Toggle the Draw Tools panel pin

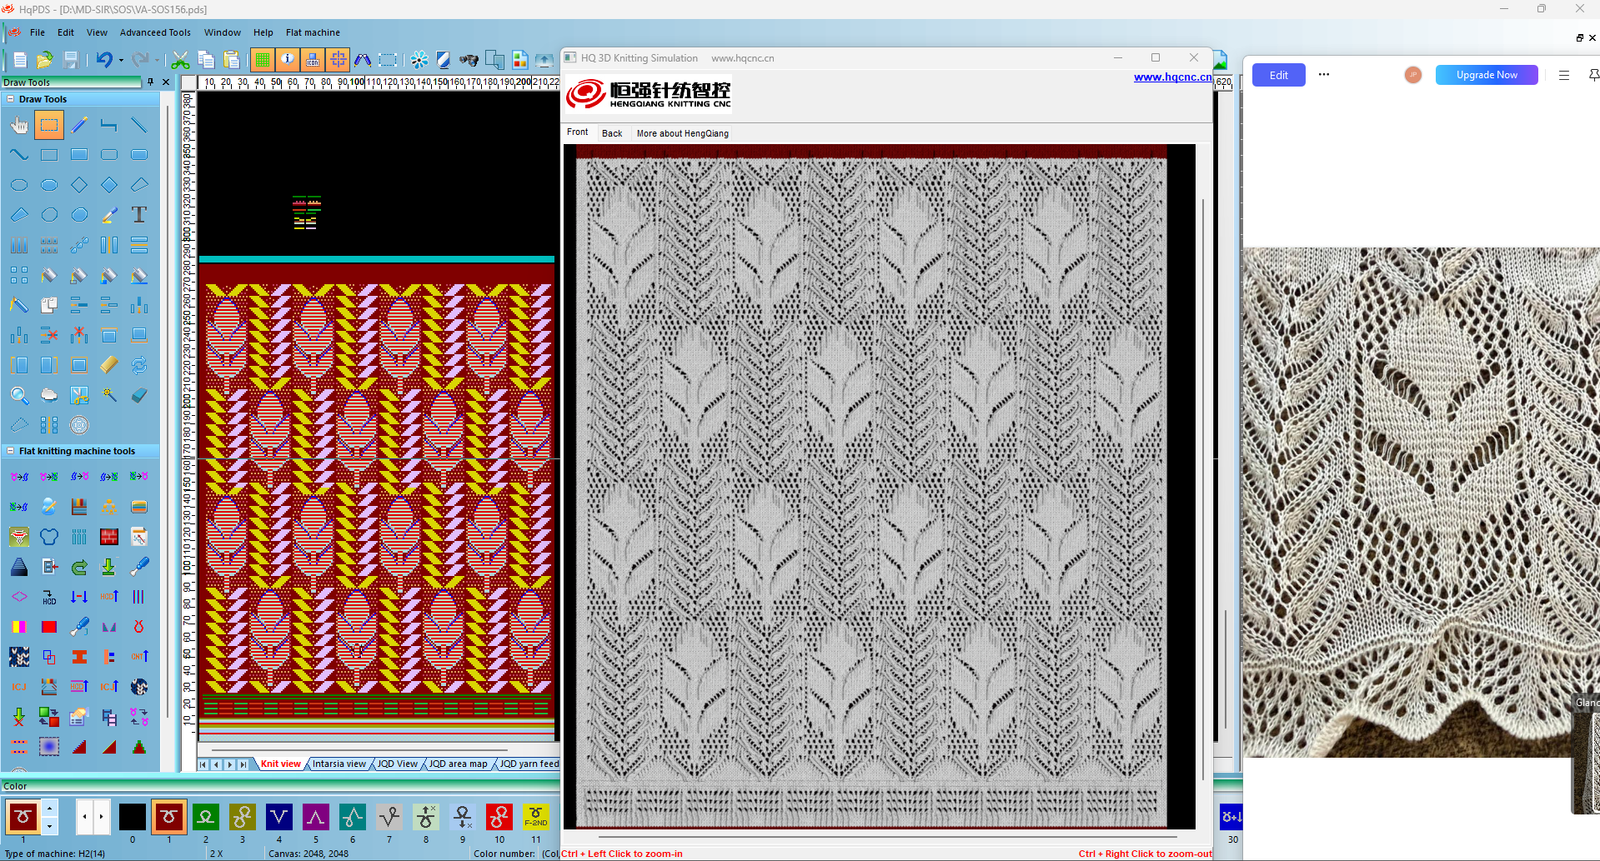151,82
